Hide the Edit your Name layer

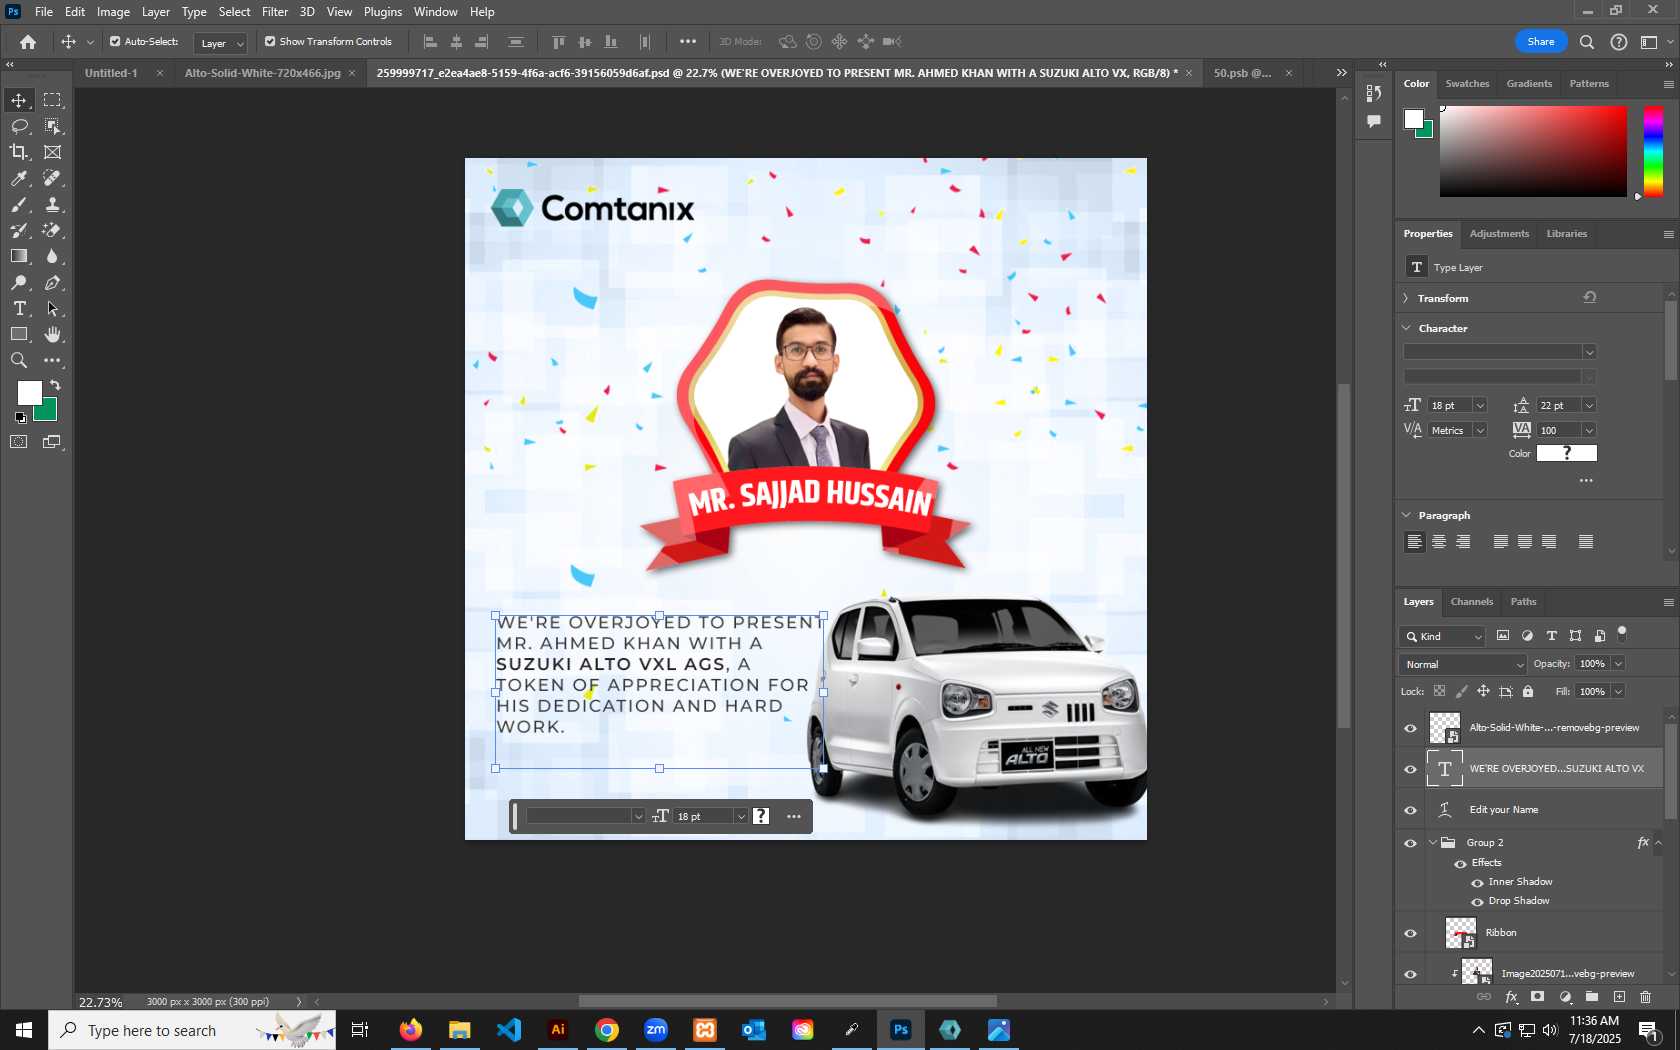[x=1411, y=810]
